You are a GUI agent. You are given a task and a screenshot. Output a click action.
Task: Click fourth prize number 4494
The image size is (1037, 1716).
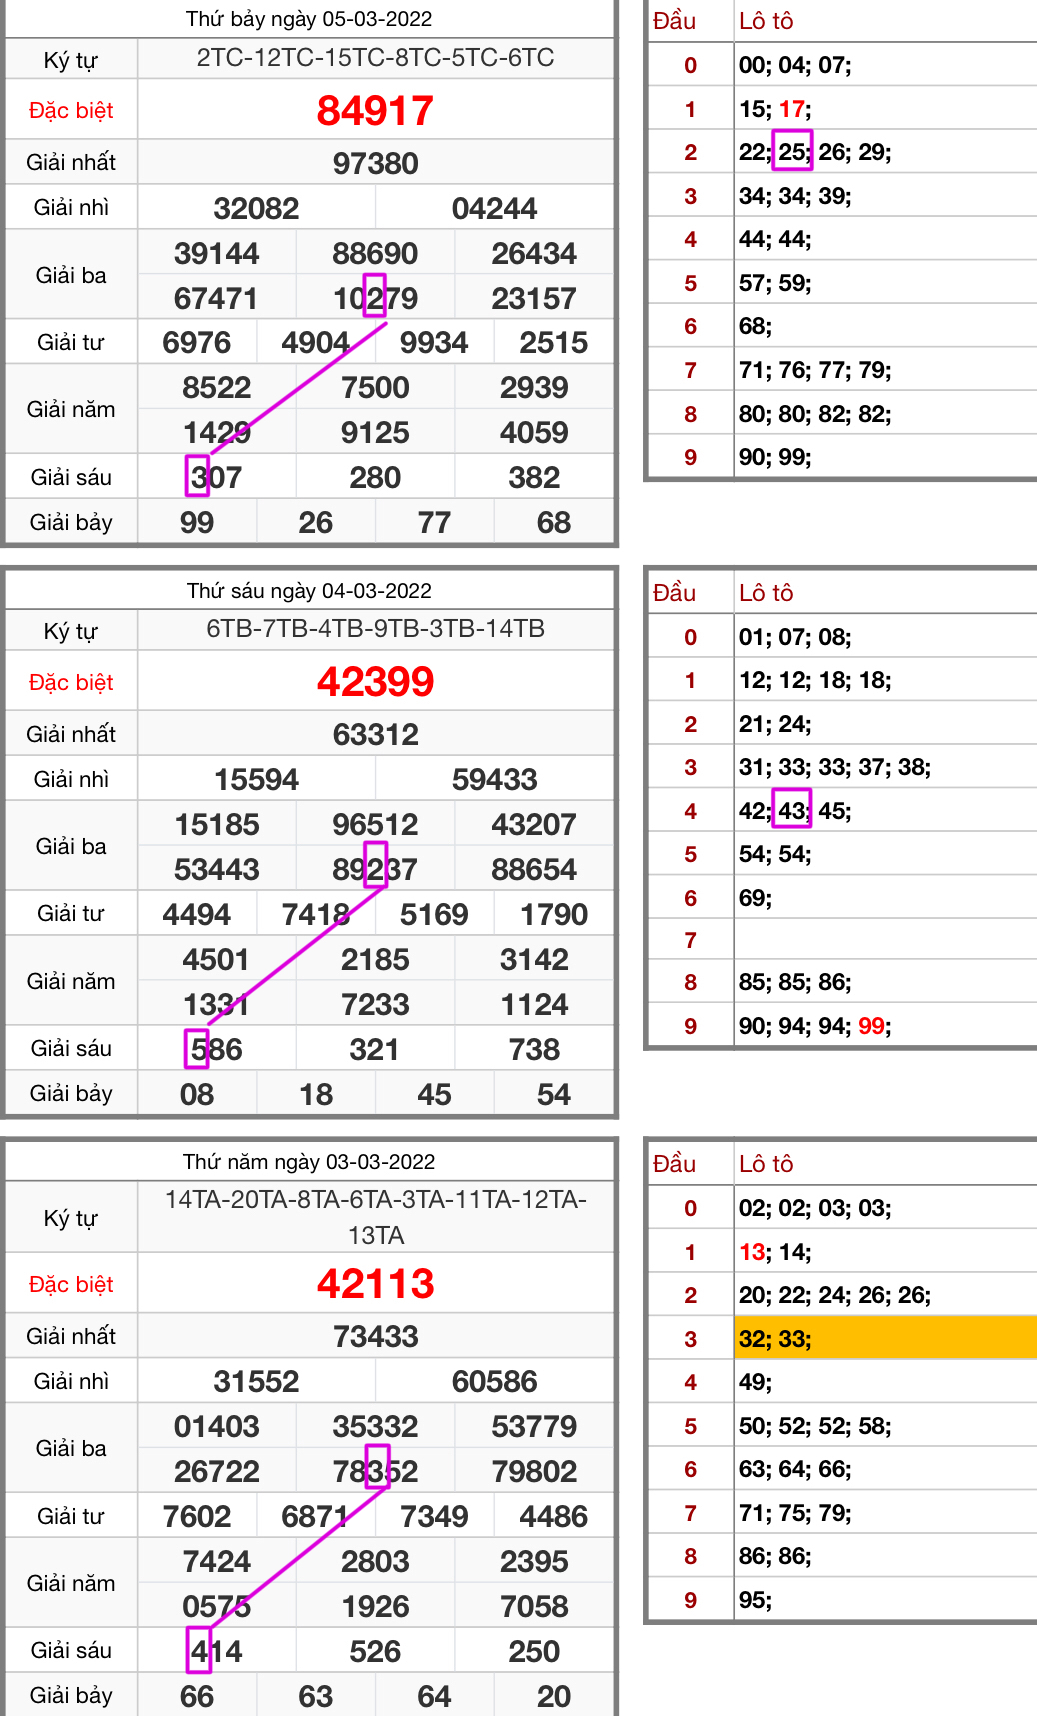pyautogui.click(x=197, y=914)
